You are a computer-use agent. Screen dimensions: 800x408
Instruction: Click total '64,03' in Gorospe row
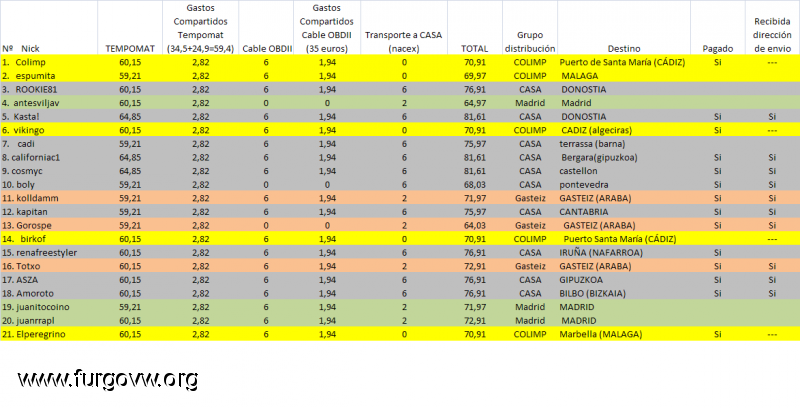click(474, 225)
